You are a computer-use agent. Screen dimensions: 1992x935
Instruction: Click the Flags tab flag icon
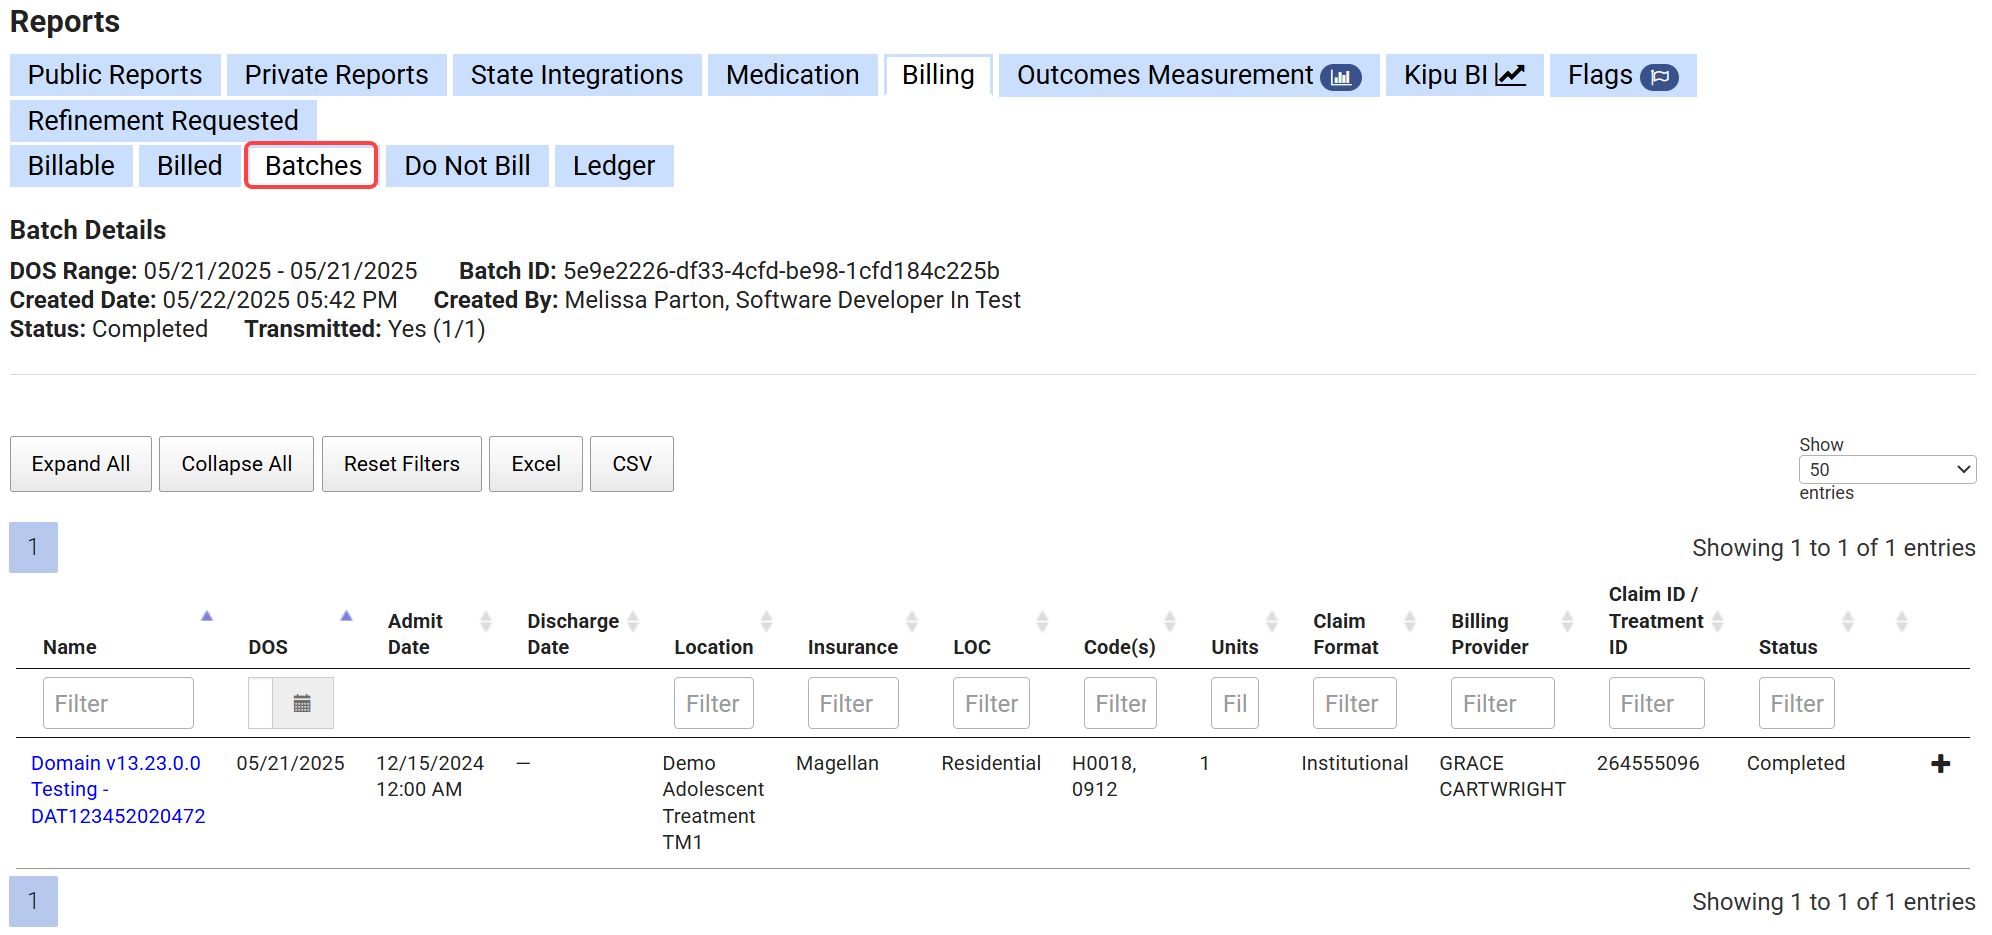[x=1660, y=77]
